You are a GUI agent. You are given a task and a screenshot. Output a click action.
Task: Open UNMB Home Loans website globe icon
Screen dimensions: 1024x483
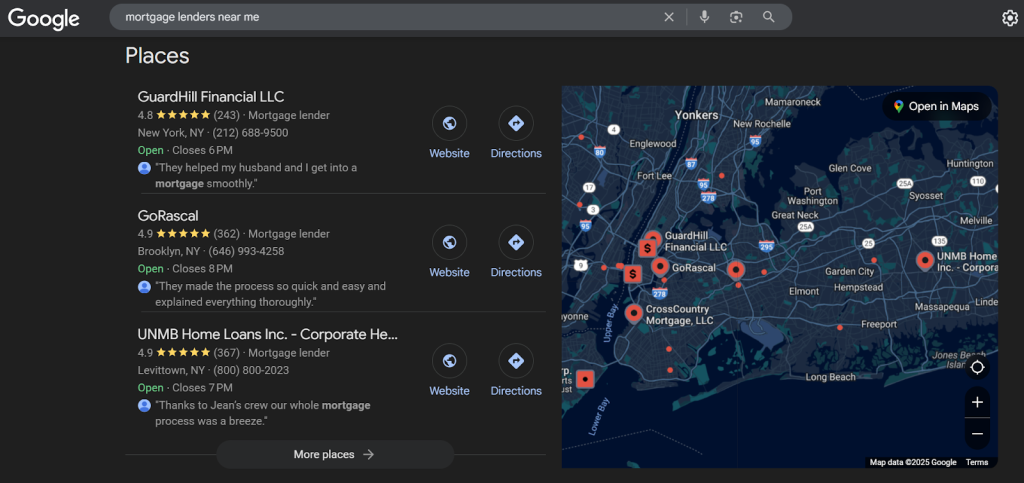click(449, 360)
